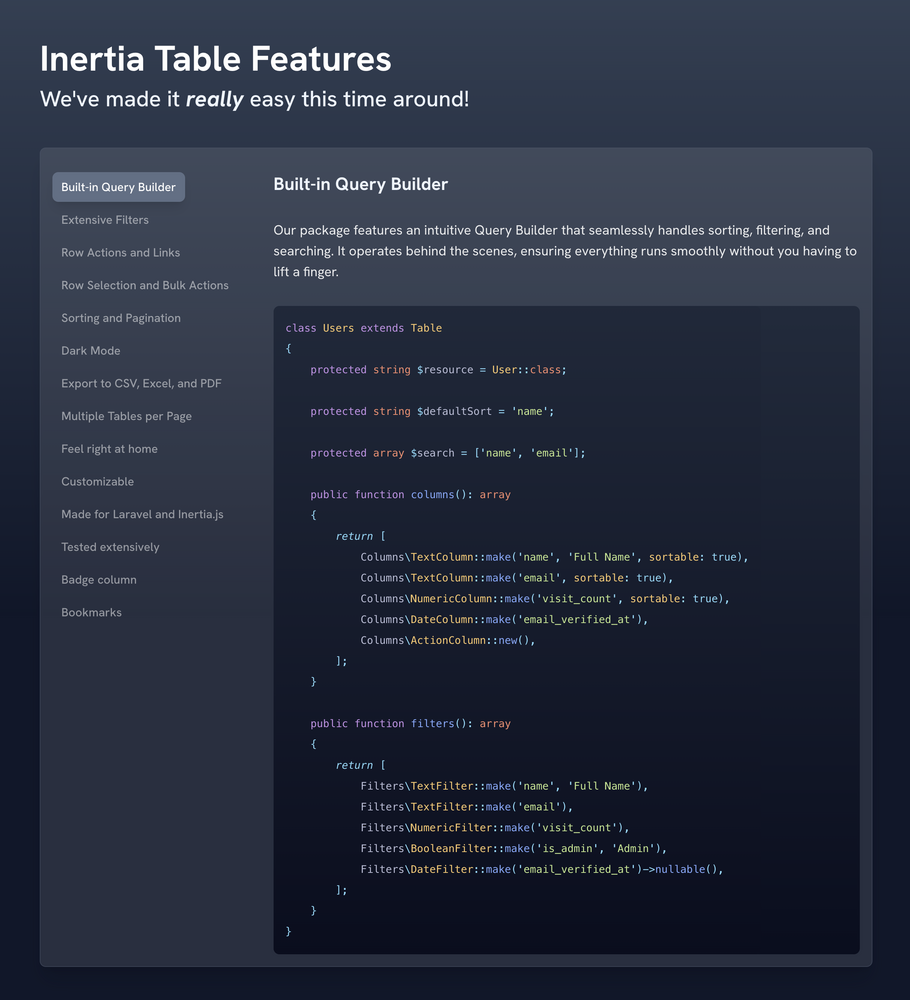Click 'public function filters(): array' line
The height and width of the screenshot is (1000, 910).
point(410,723)
